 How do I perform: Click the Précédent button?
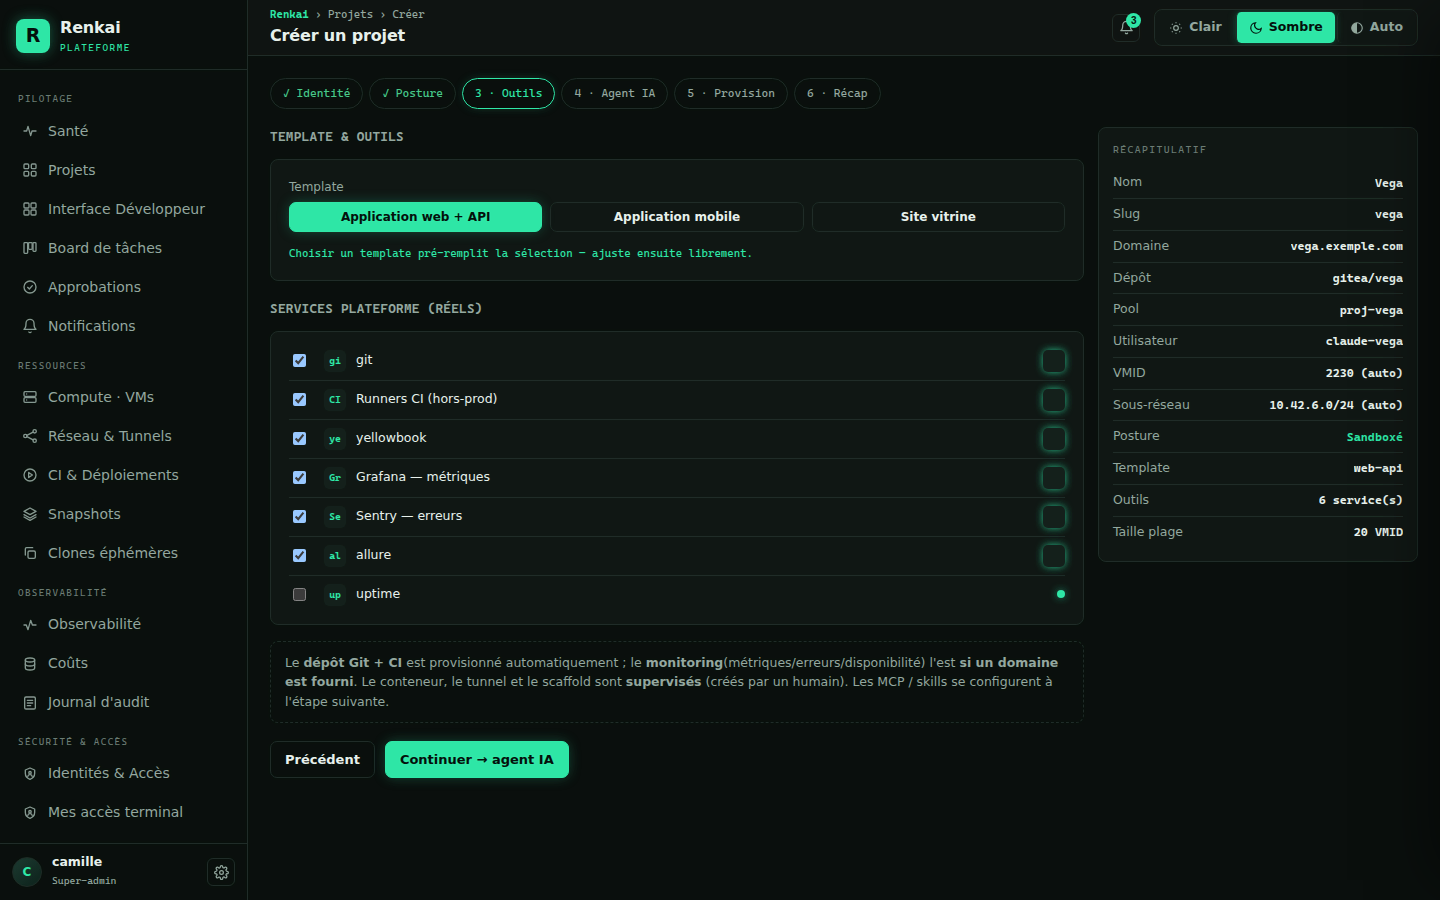[x=322, y=759]
